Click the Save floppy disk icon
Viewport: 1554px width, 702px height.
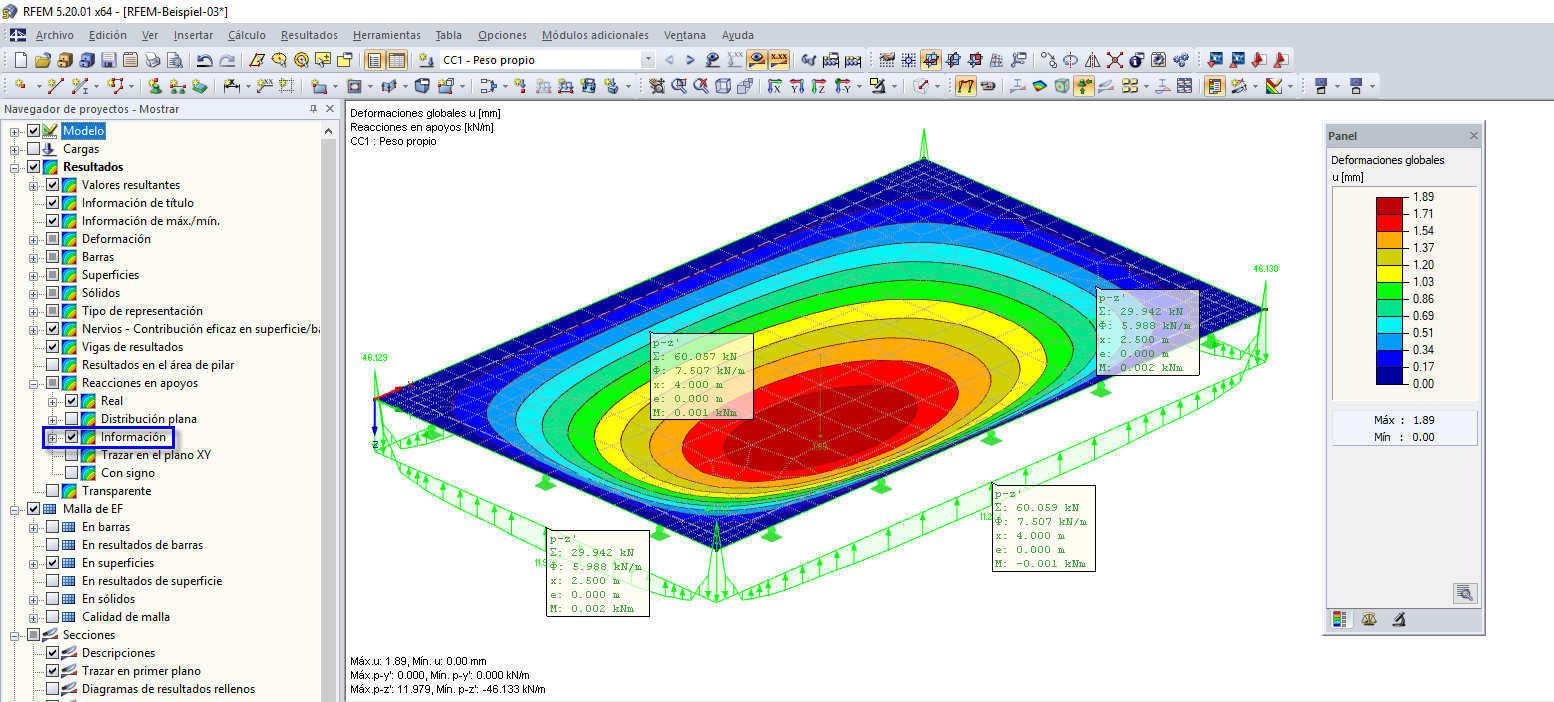tap(108, 60)
